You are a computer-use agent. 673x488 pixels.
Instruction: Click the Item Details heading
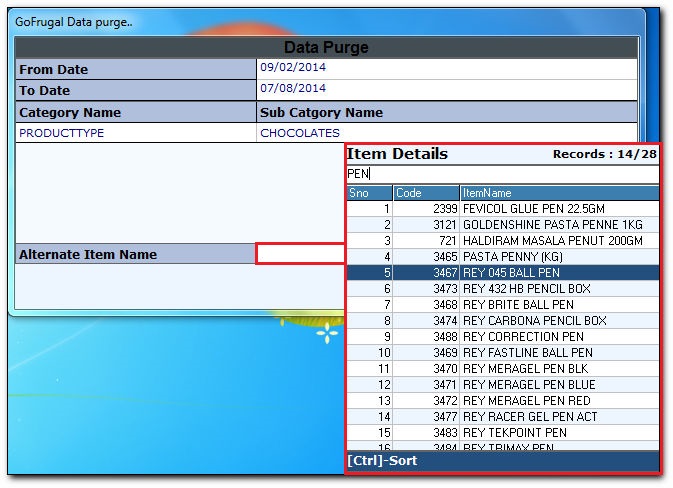tap(397, 154)
